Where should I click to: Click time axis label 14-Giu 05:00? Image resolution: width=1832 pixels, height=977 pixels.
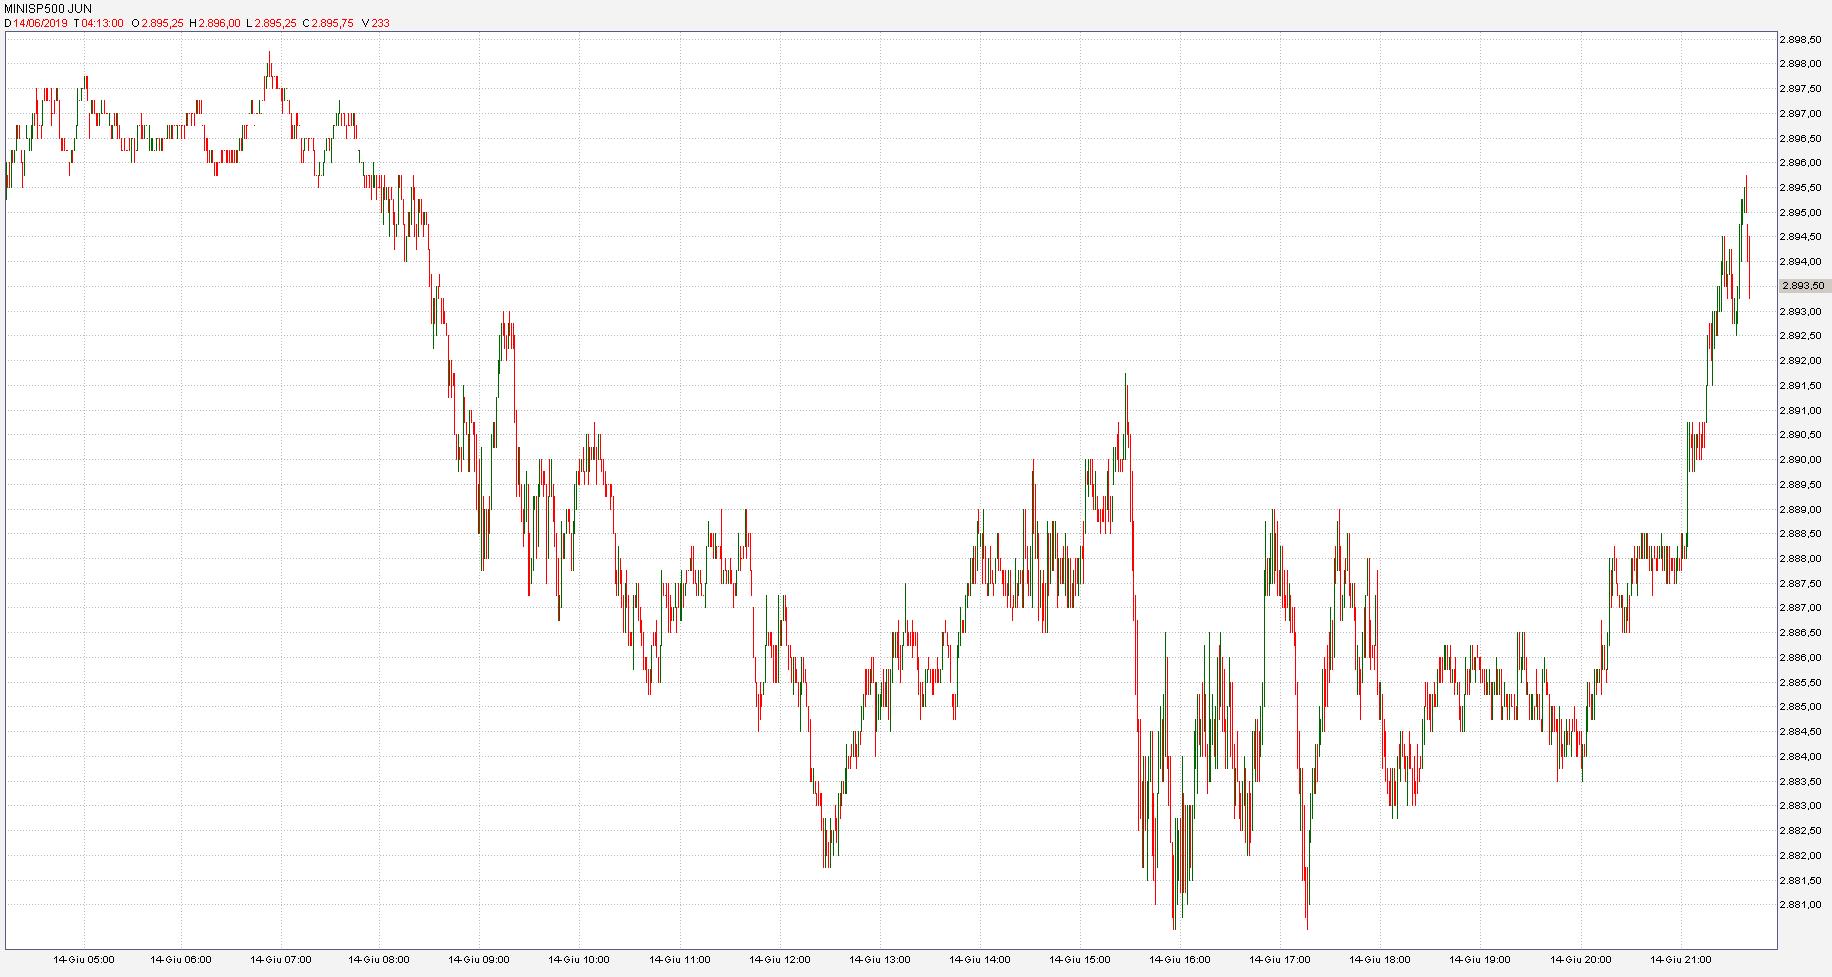[83, 960]
